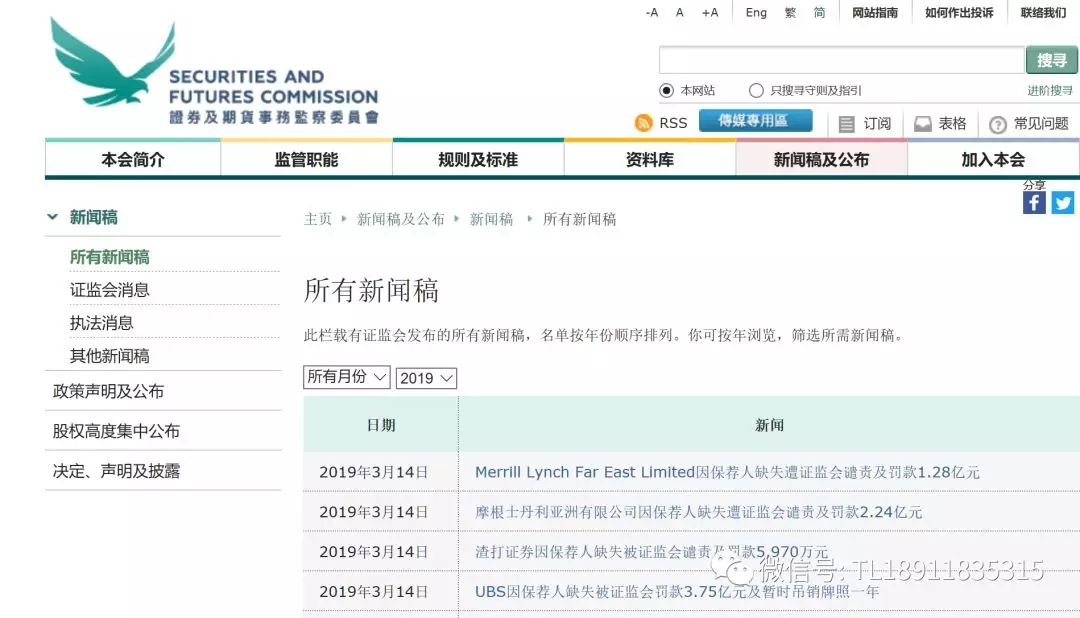Go to 新闻稿及公布 breadcrumb
The width and height of the screenshot is (1080, 618).
click(400, 219)
